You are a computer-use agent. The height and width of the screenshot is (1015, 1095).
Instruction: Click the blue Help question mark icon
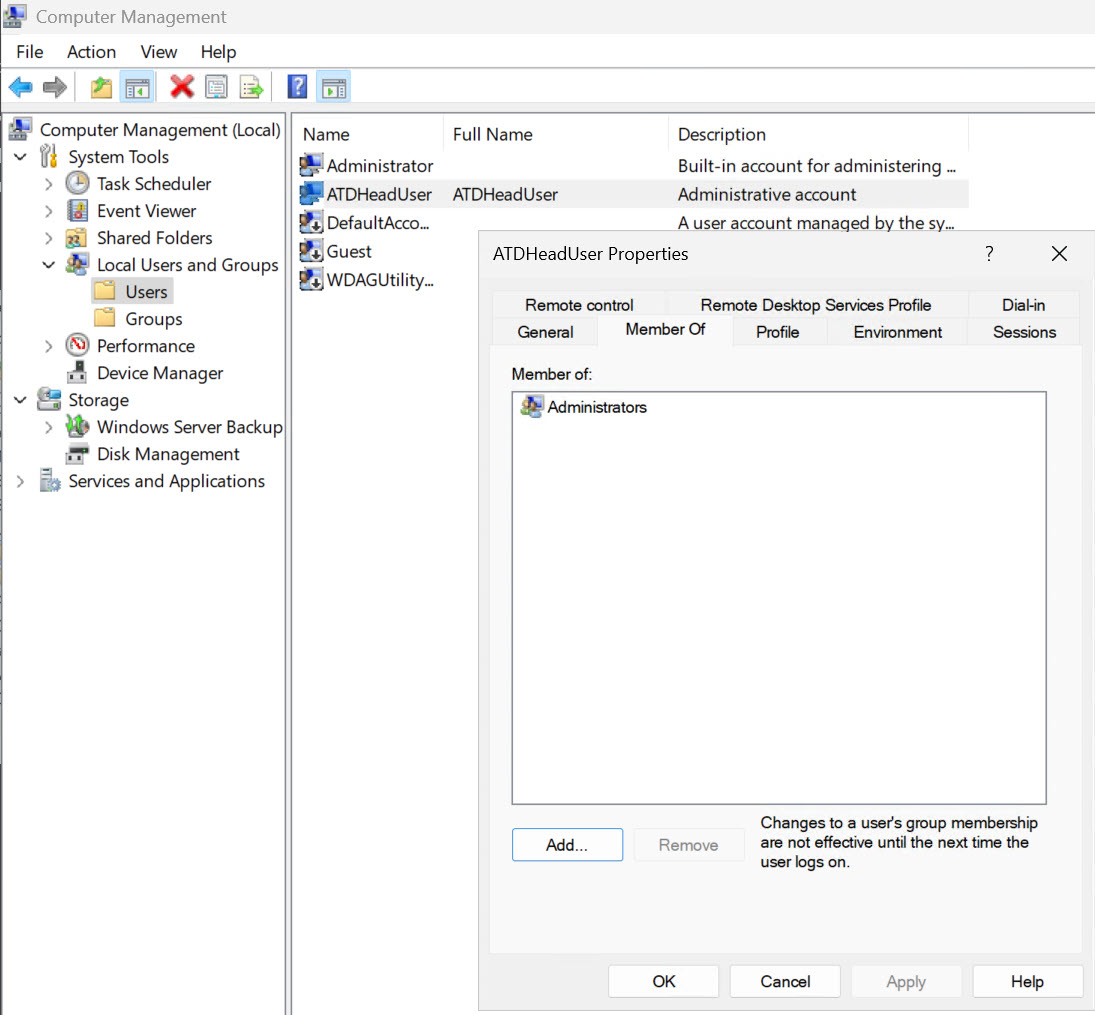(297, 87)
